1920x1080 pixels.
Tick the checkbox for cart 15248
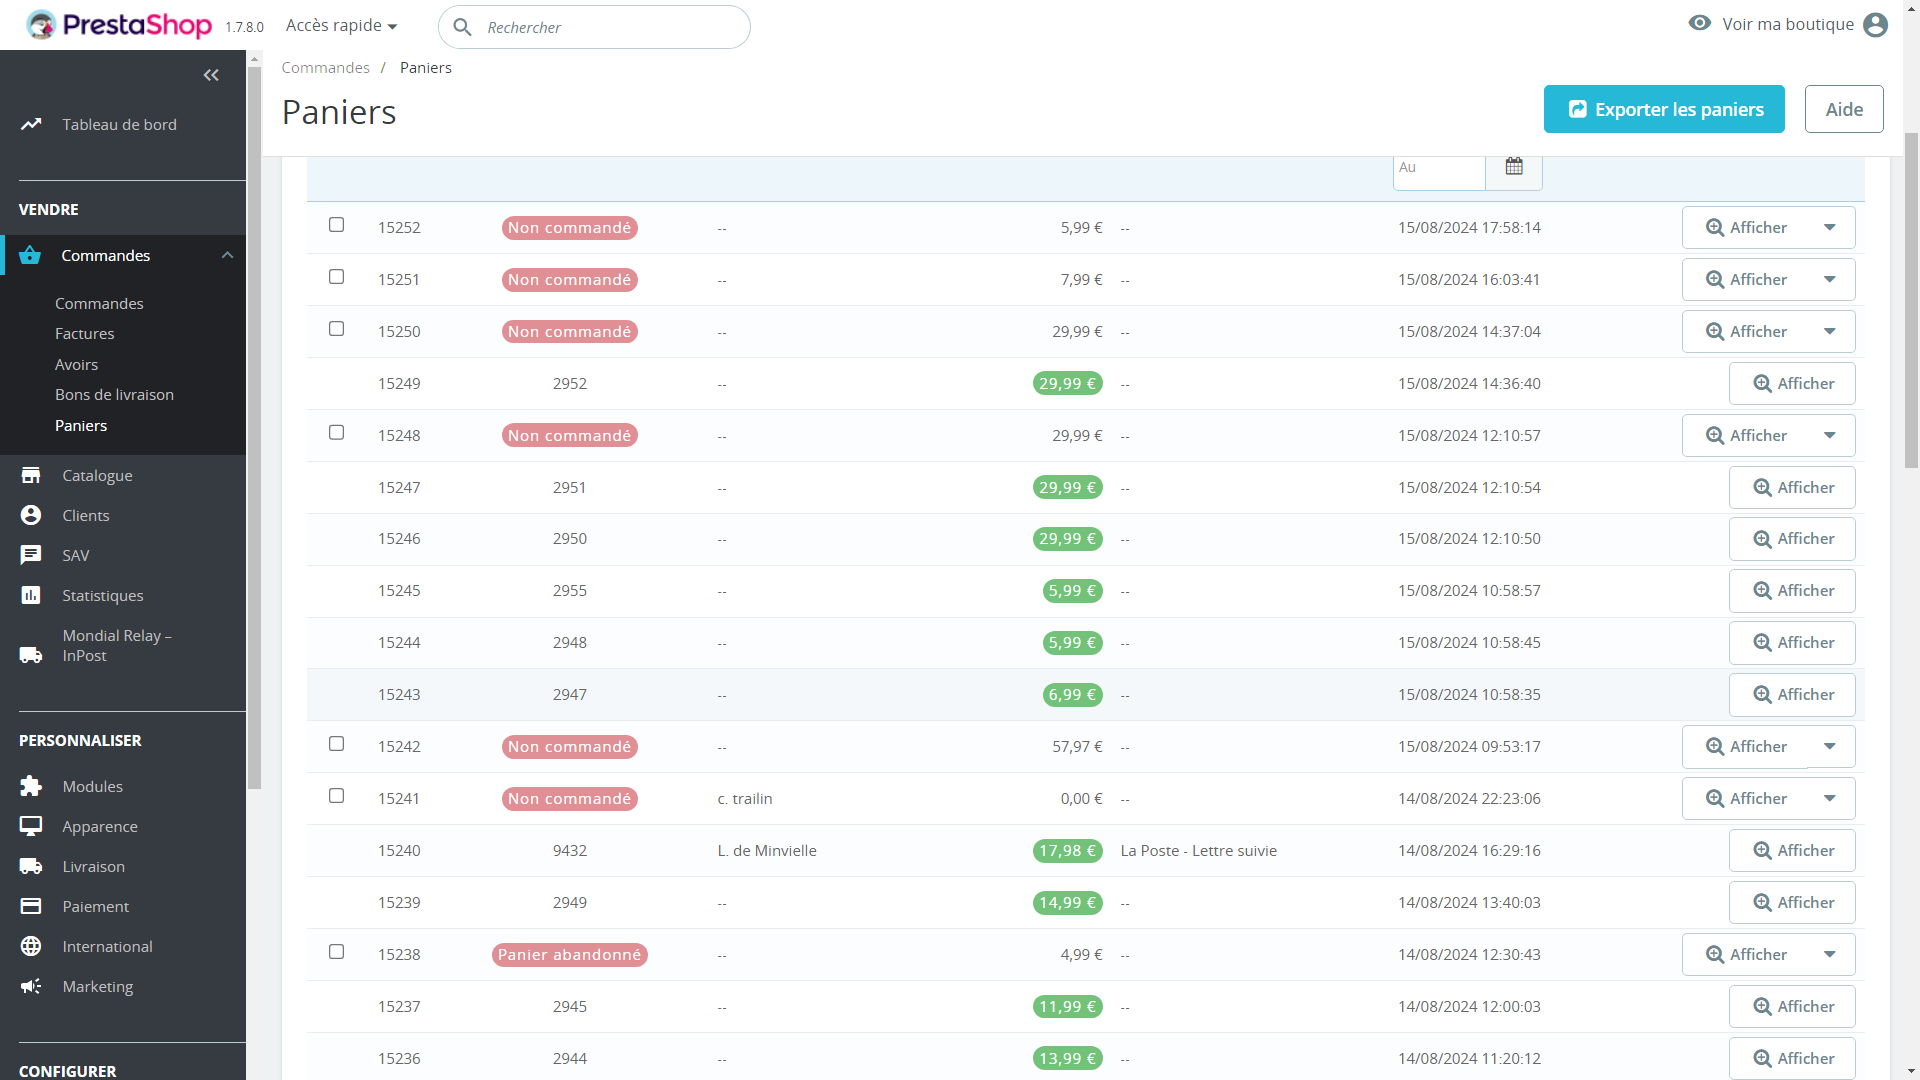click(337, 433)
